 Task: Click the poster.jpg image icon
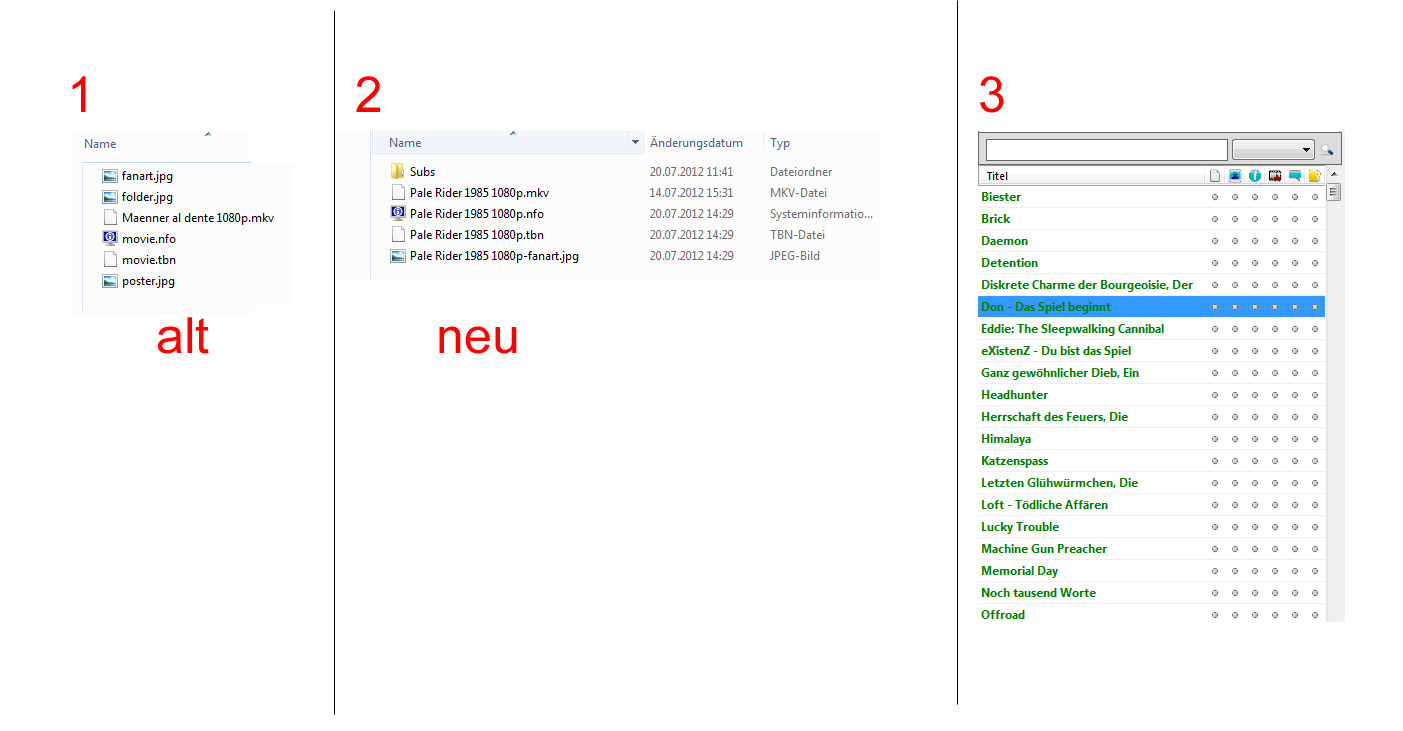coord(110,281)
